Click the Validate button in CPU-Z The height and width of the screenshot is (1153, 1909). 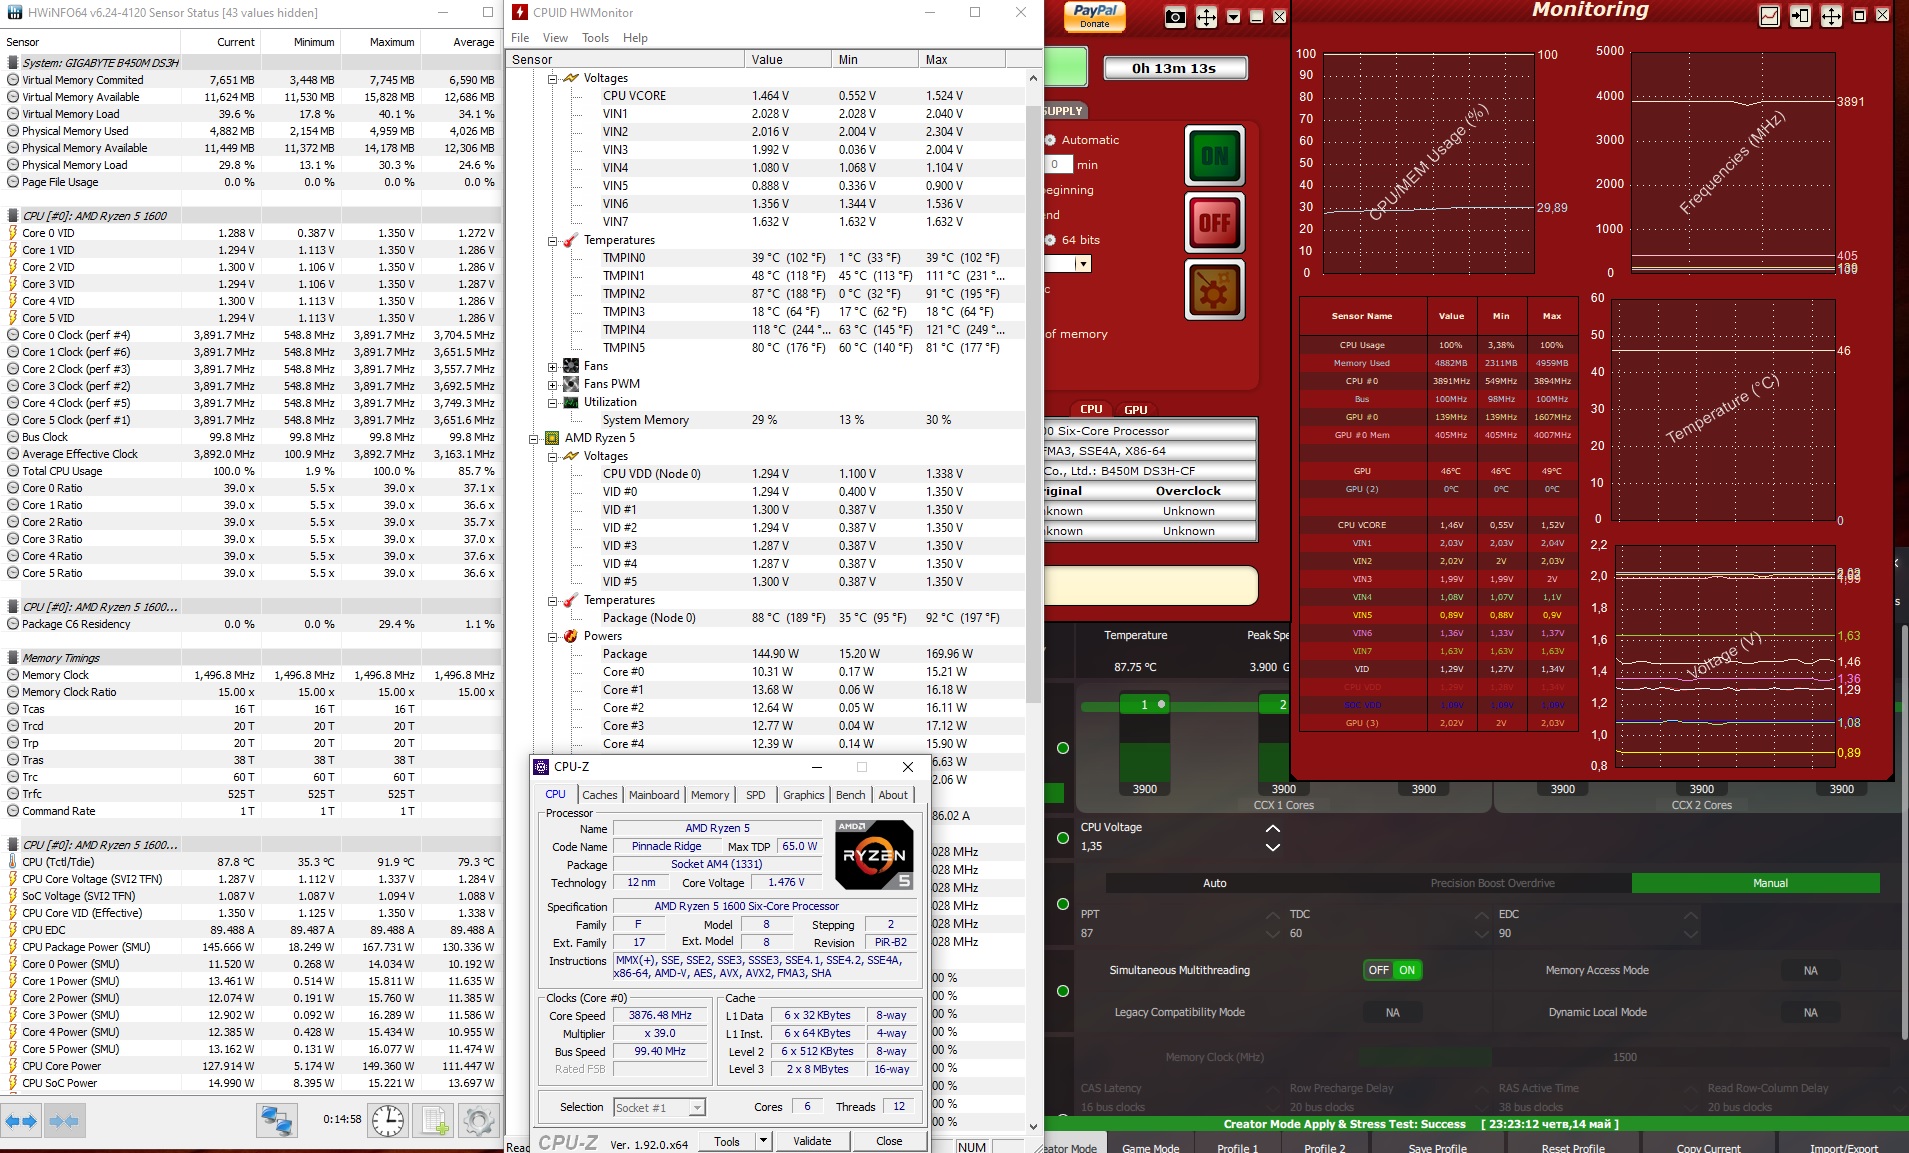pyautogui.click(x=812, y=1141)
